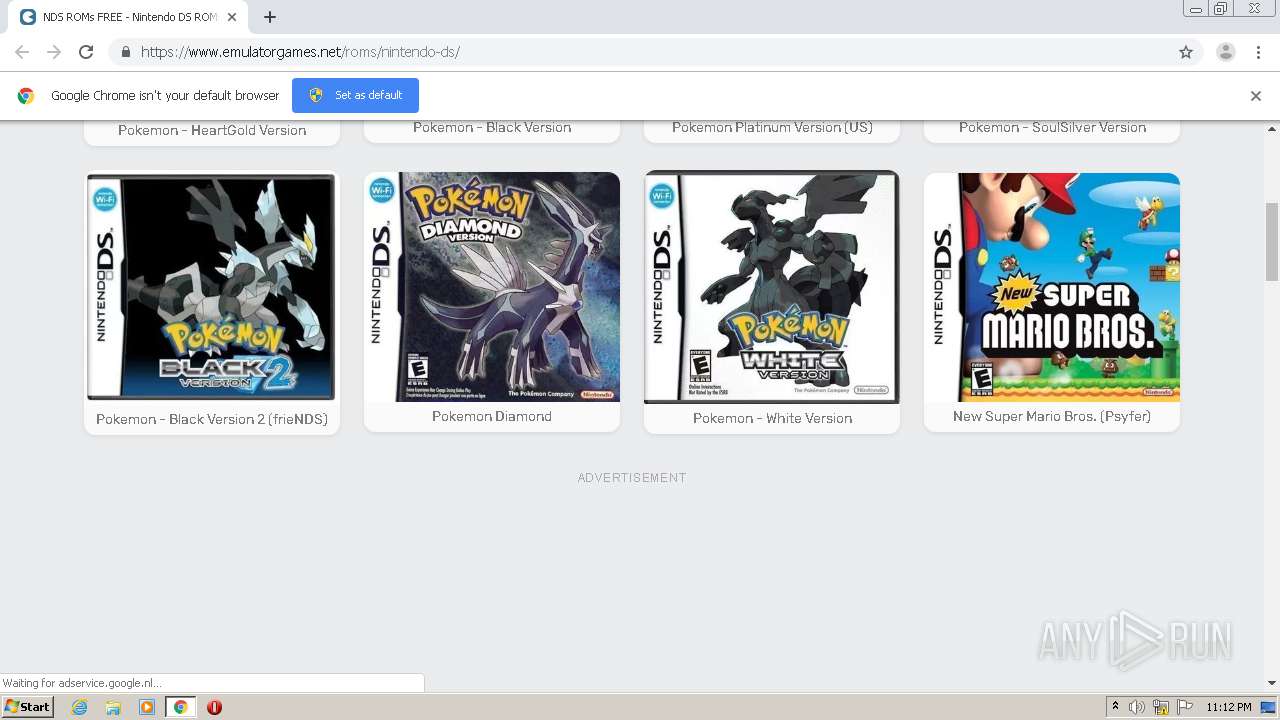1280x720 pixels.
Task: Launch Internet Explorer from taskbar
Action: click(x=79, y=707)
